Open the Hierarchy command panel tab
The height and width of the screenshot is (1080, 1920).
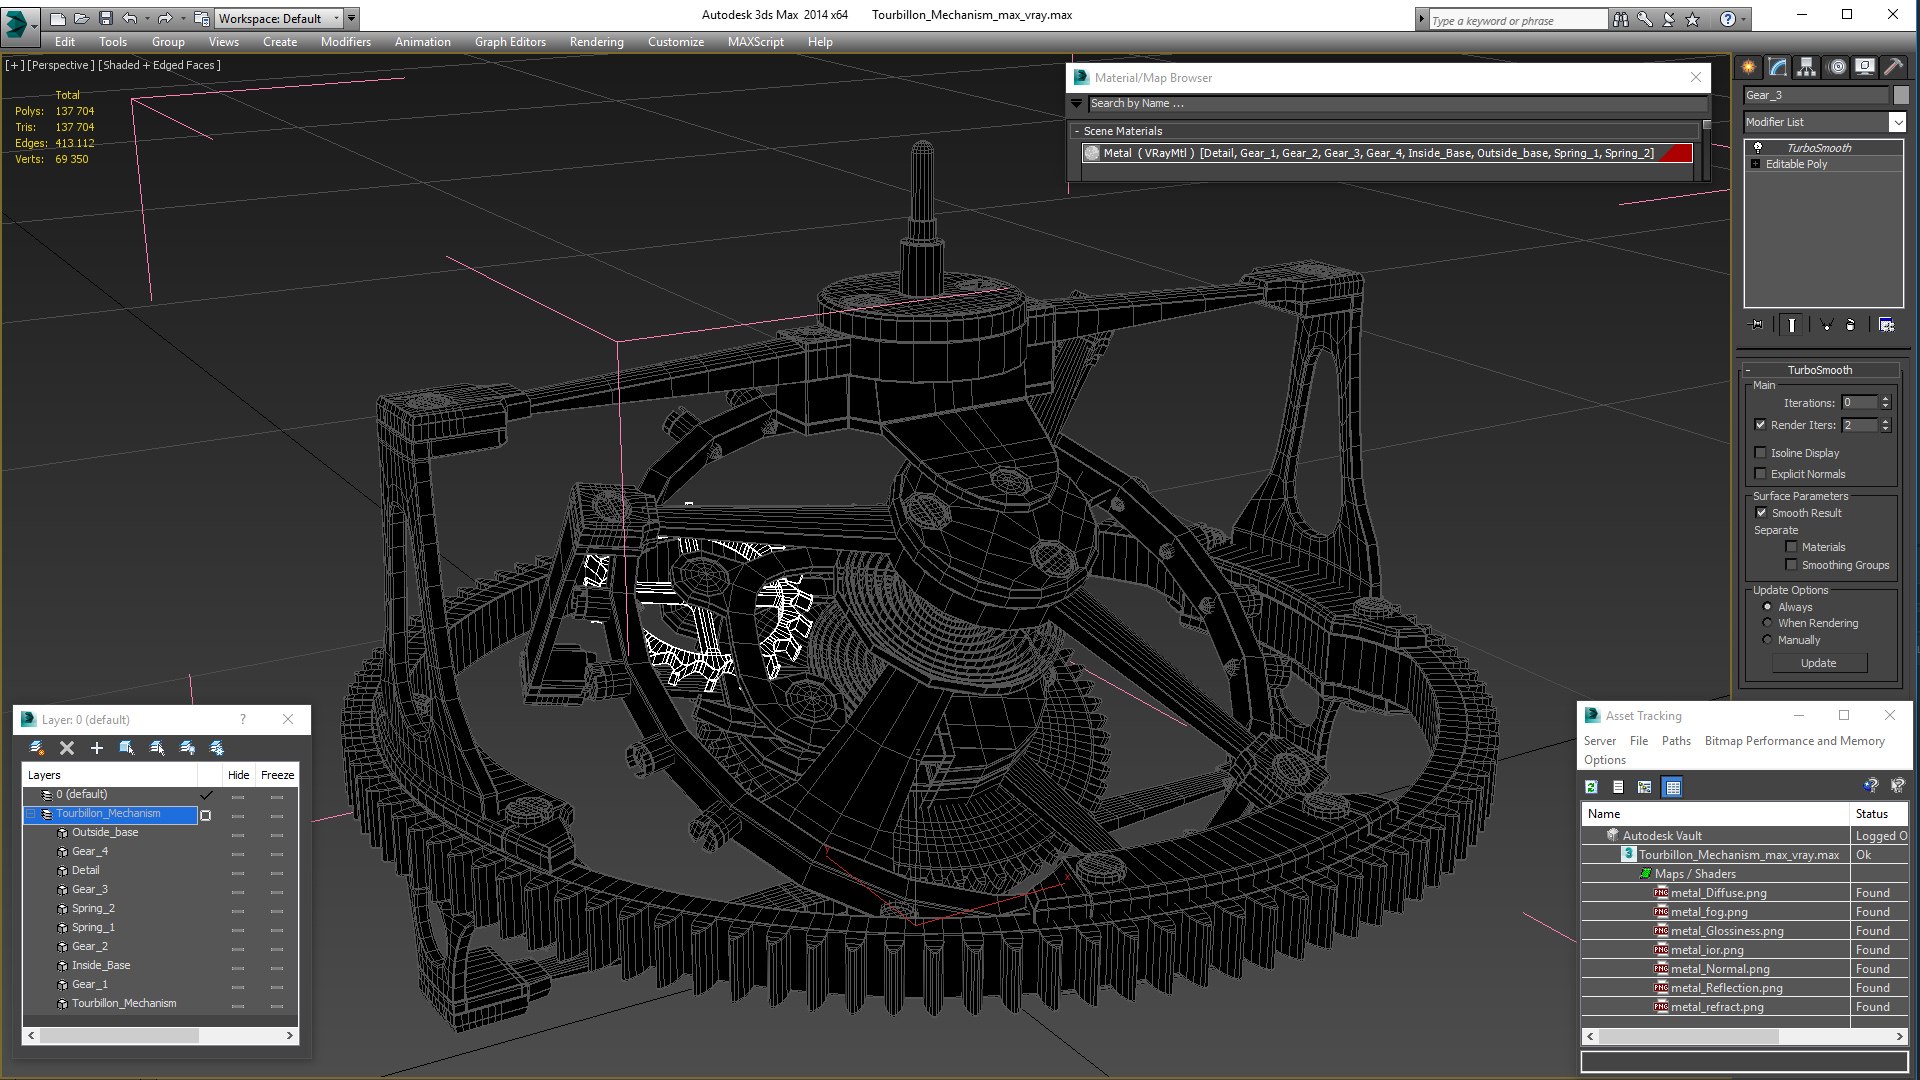(x=1806, y=67)
